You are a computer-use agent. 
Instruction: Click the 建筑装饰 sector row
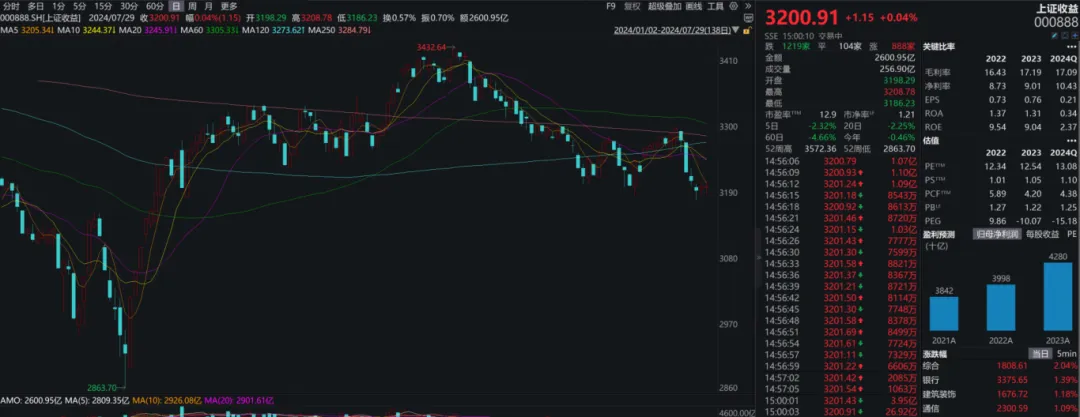[1001, 393]
